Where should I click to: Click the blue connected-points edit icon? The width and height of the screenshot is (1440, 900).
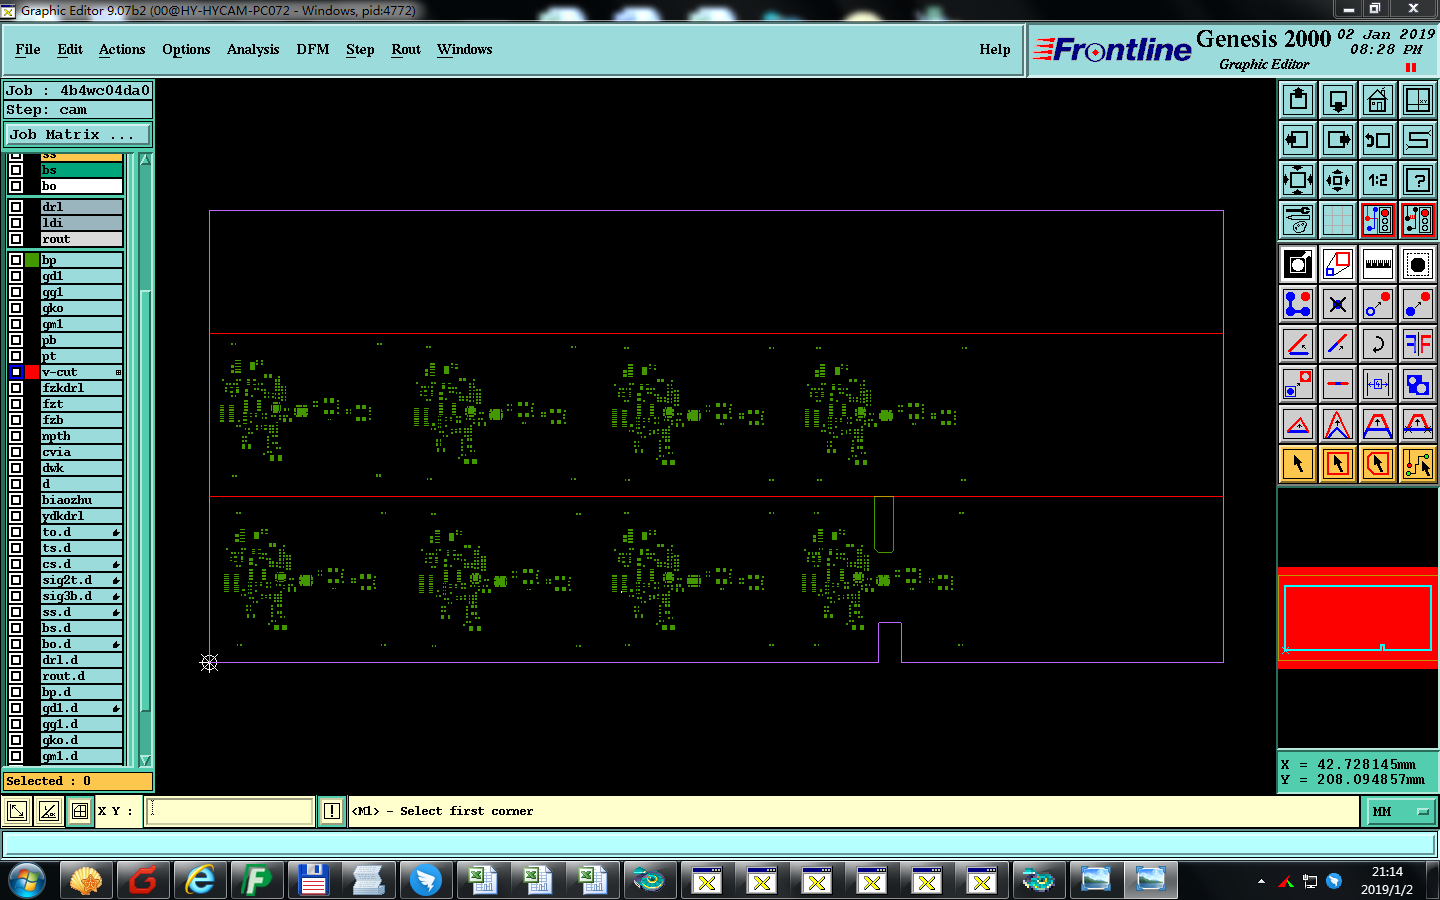[x=1298, y=304]
